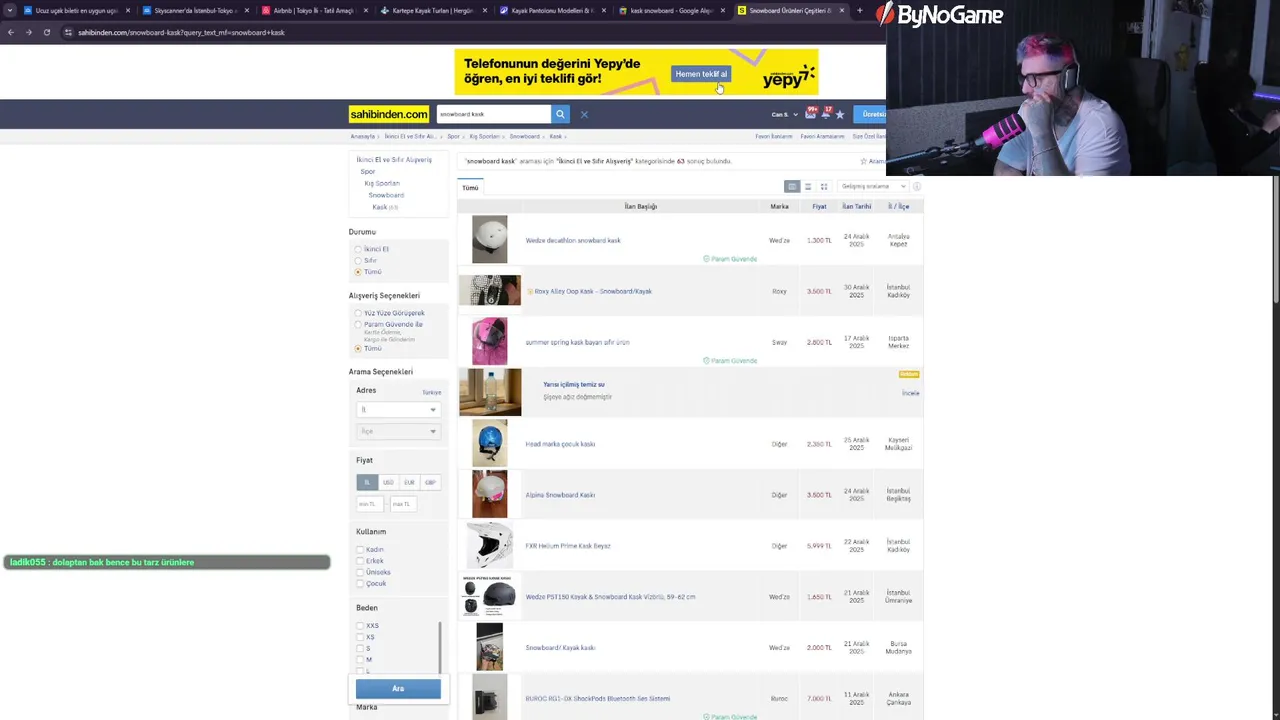The image size is (1280, 720).
Task: Close the Skyscanner browser tab
Action: (247, 10)
